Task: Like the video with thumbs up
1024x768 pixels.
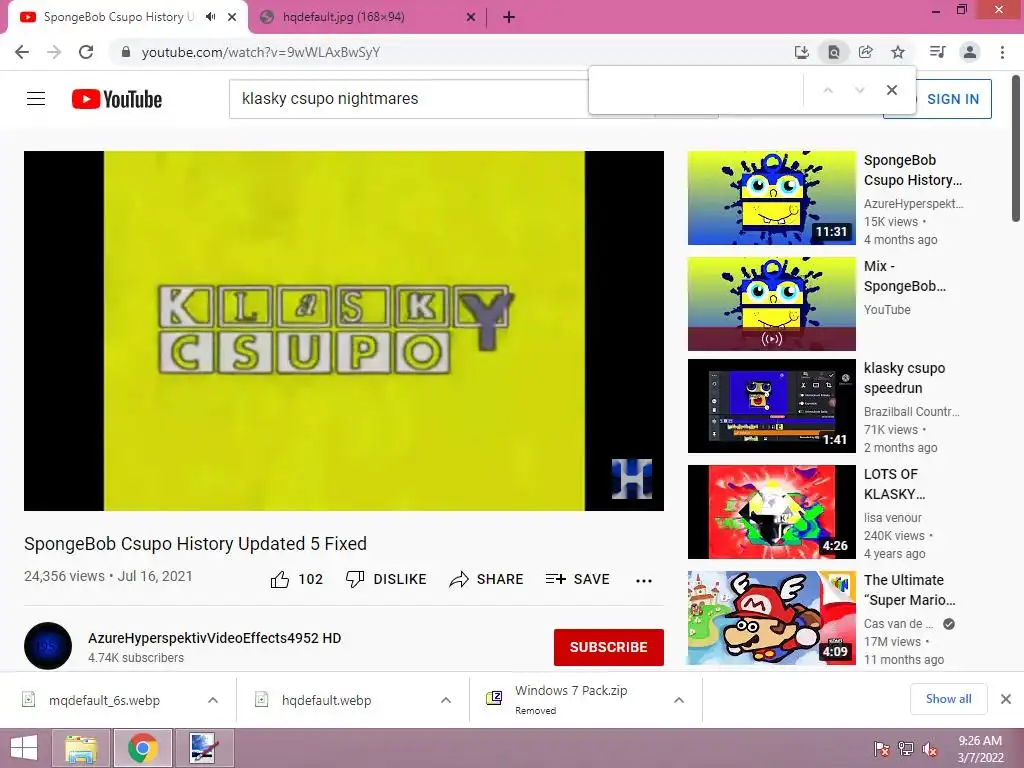Action: 296,579
